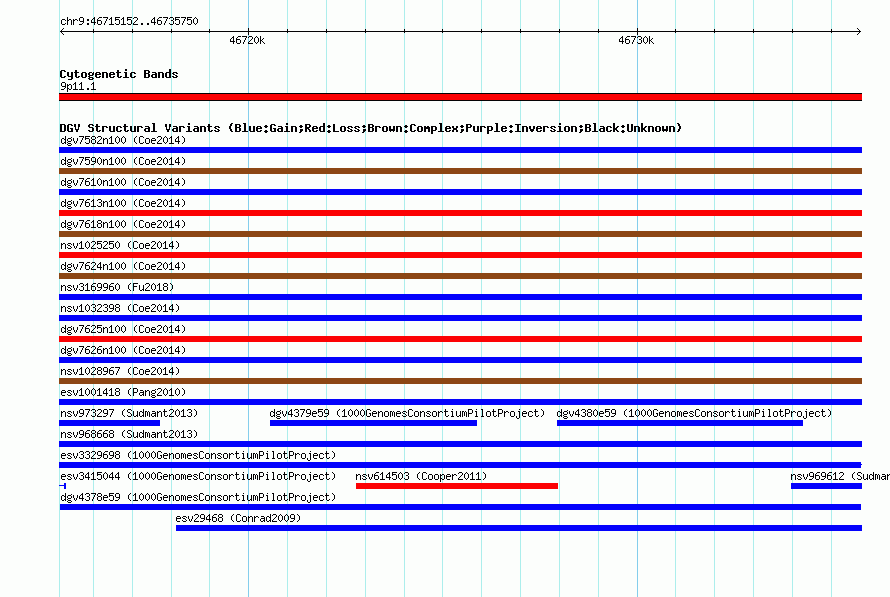Click the blue bar under esv3329698
The image size is (890, 597).
click(460, 465)
